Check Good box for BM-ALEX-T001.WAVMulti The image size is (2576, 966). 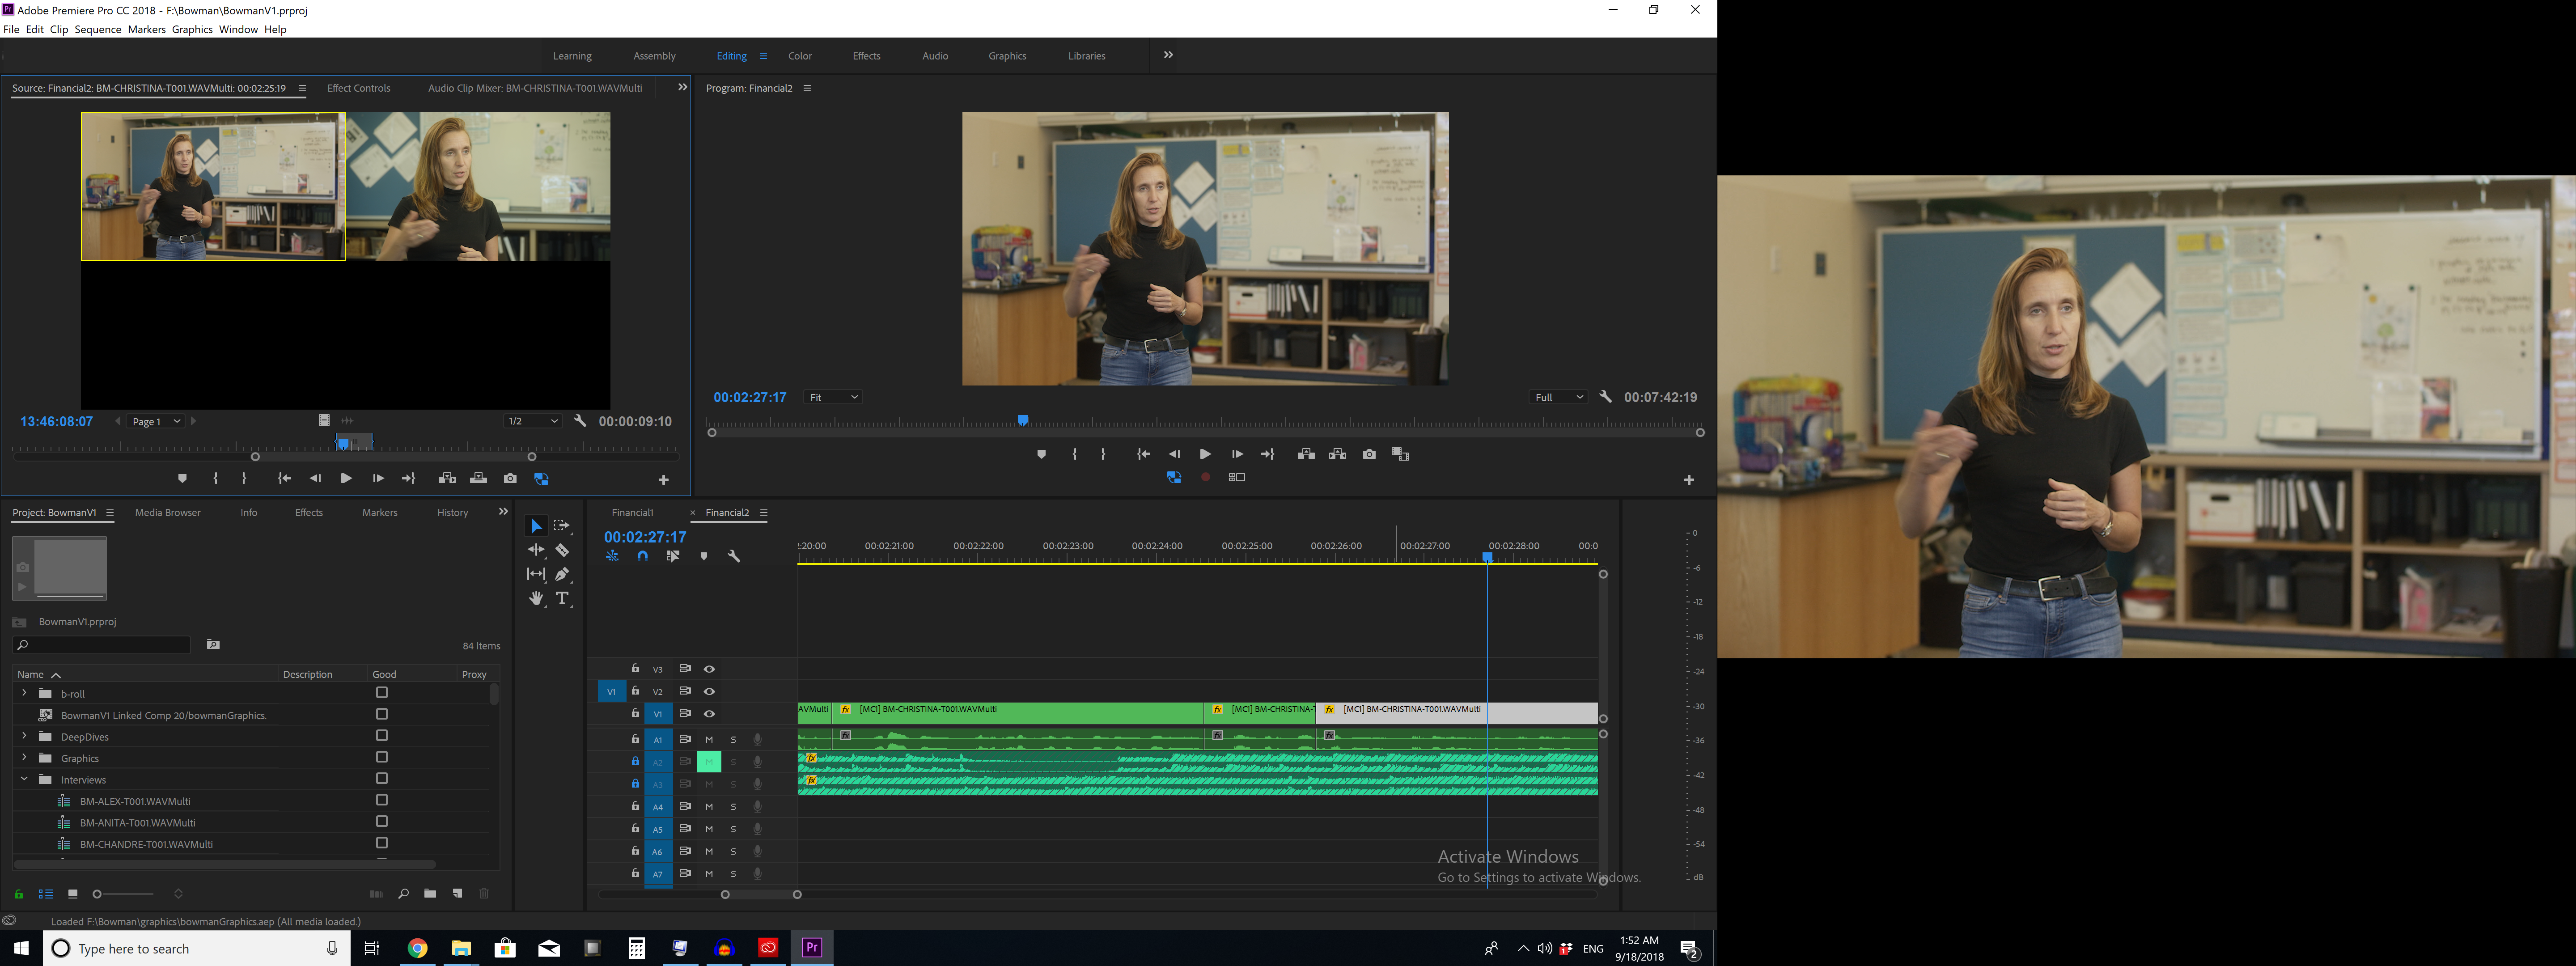tap(381, 800)
